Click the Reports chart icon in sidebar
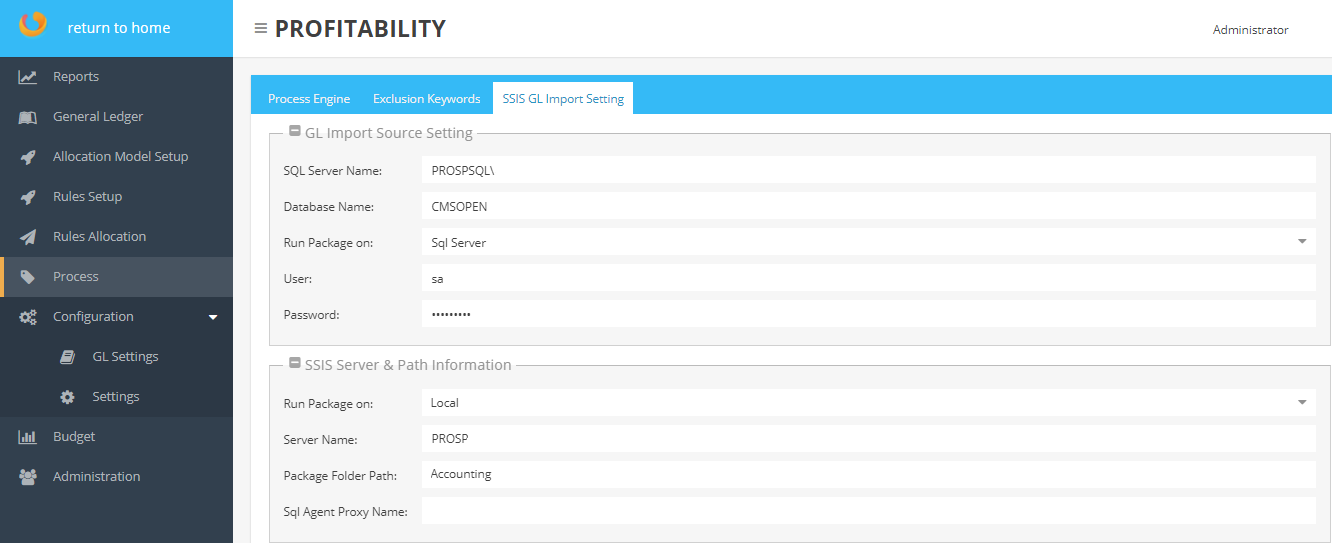Screen dimensions: 1332x543 (28, 77)
